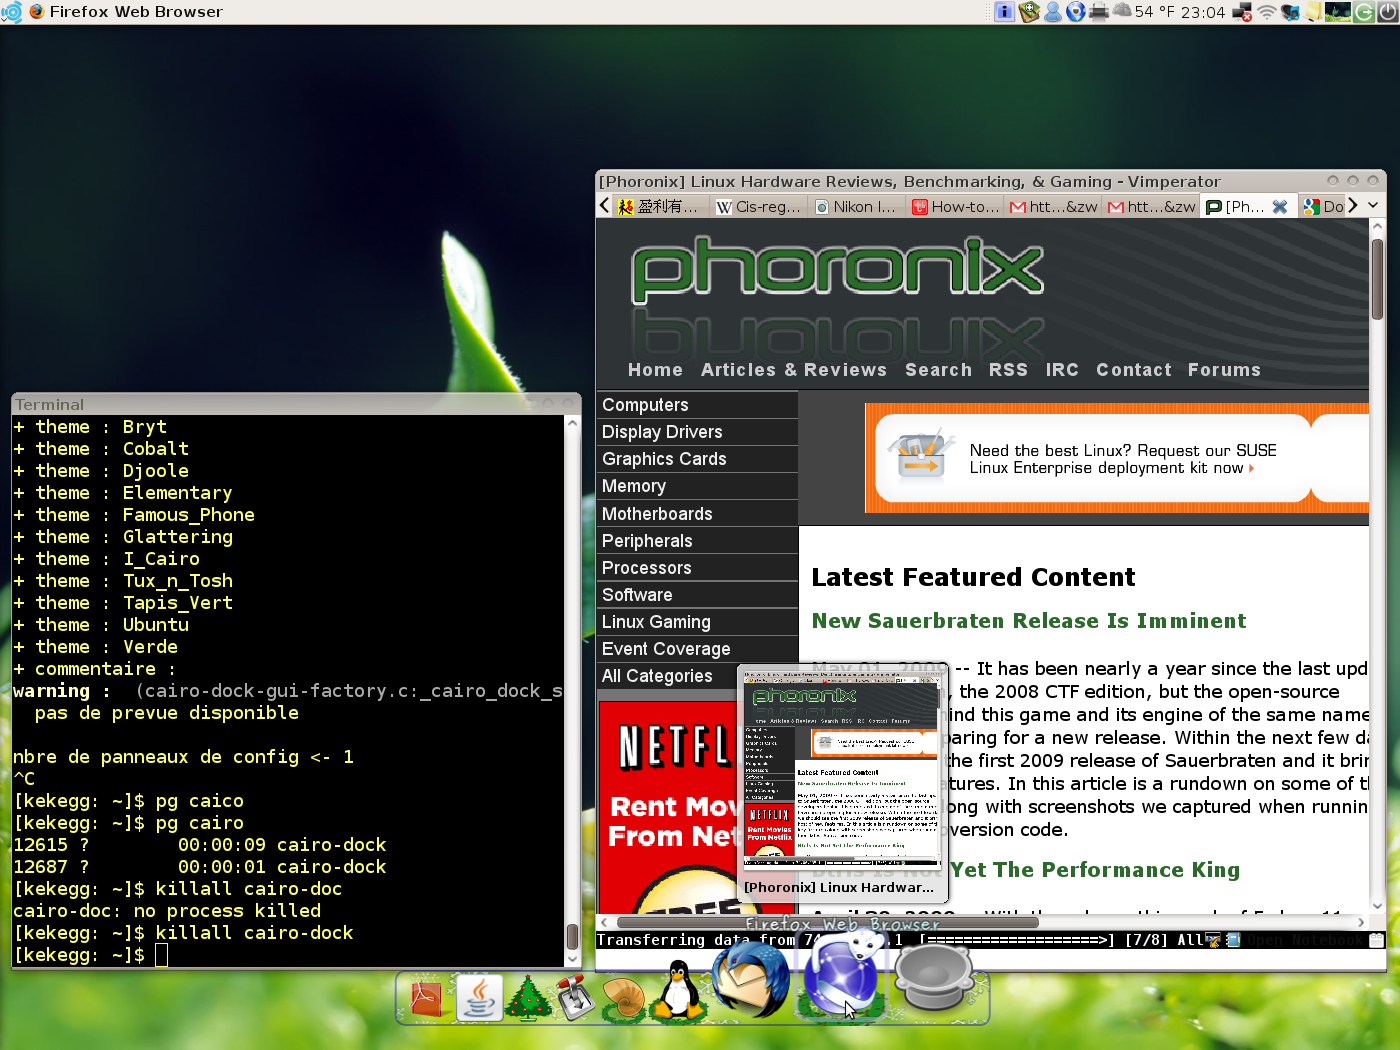Open the Wi-Fi signal tray icon
This screenshot has width=1400, height=1050.
pos(1267,12)
